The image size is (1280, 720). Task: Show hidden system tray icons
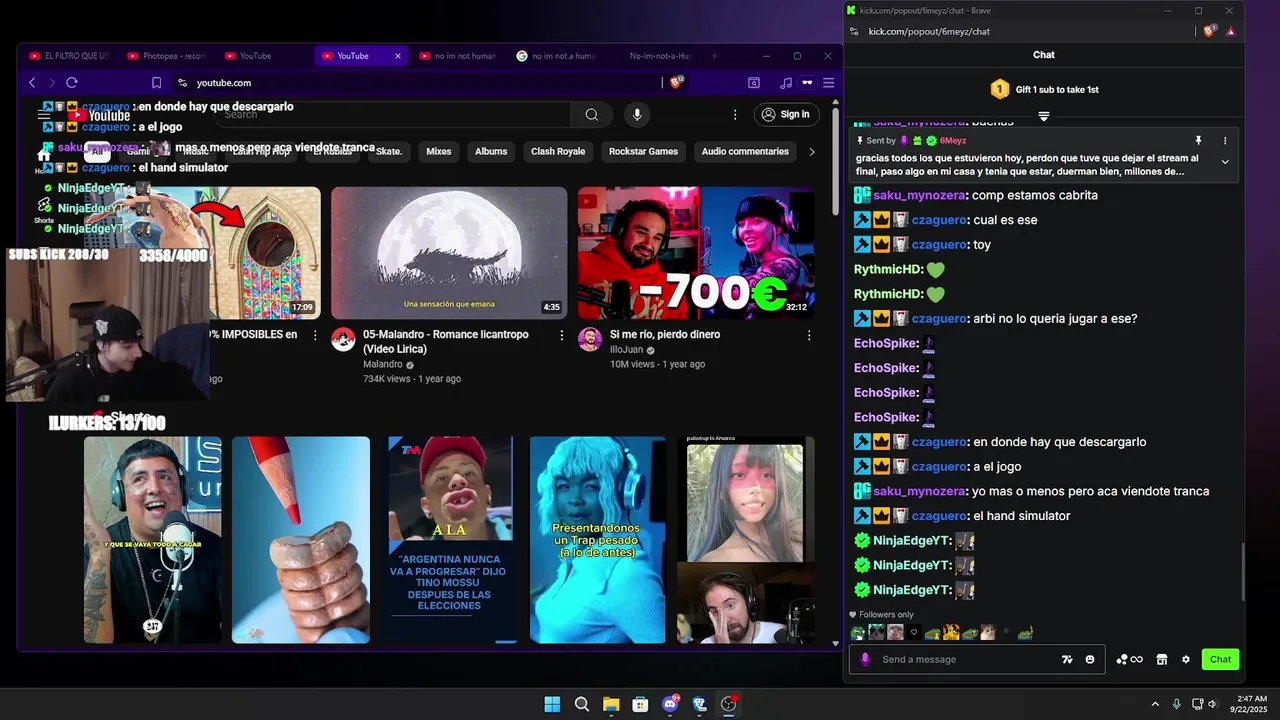click(1155, 704)
